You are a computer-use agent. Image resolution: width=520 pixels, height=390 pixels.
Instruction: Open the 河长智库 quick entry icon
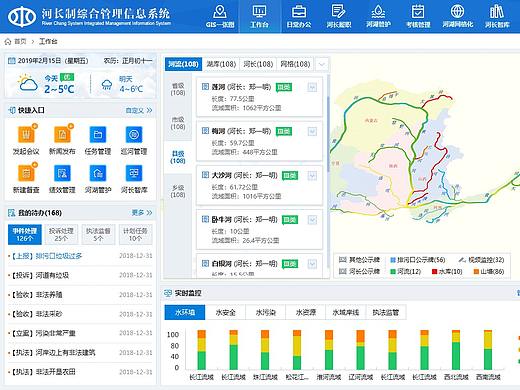click(x=134, y=173)
